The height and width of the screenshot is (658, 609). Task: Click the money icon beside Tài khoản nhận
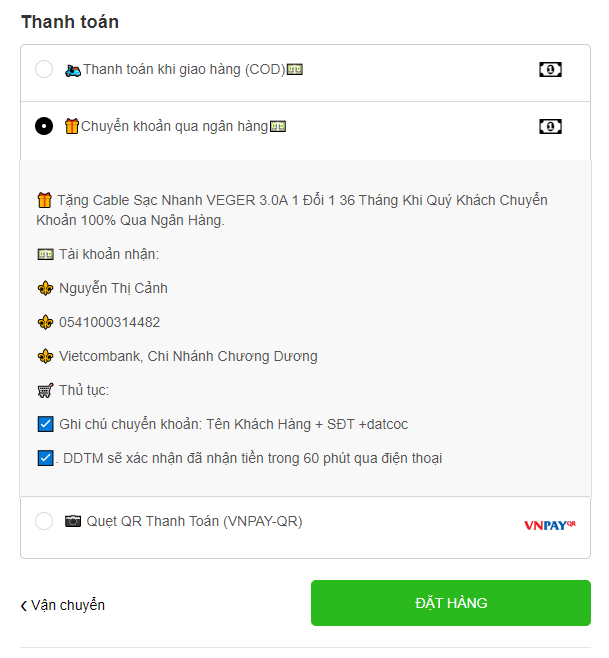pyautogui.click(x=45, y=254)
